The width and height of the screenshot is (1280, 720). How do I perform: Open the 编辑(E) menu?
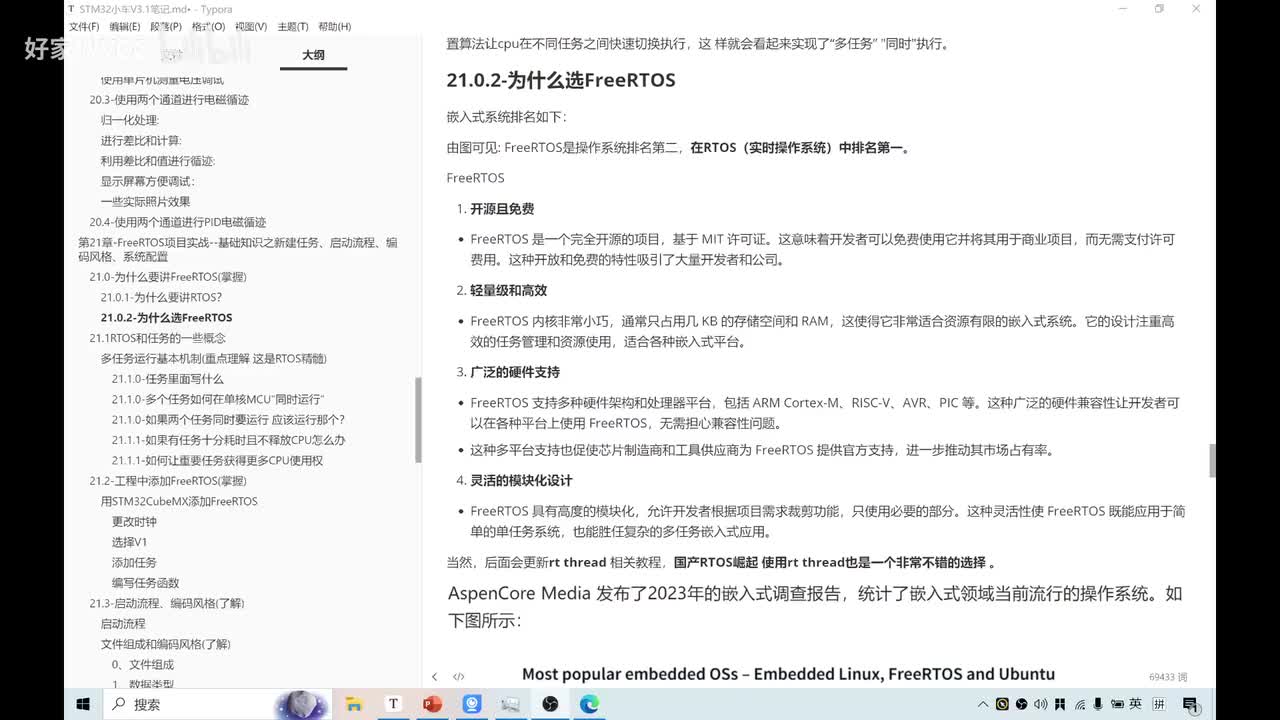[125, 27]
